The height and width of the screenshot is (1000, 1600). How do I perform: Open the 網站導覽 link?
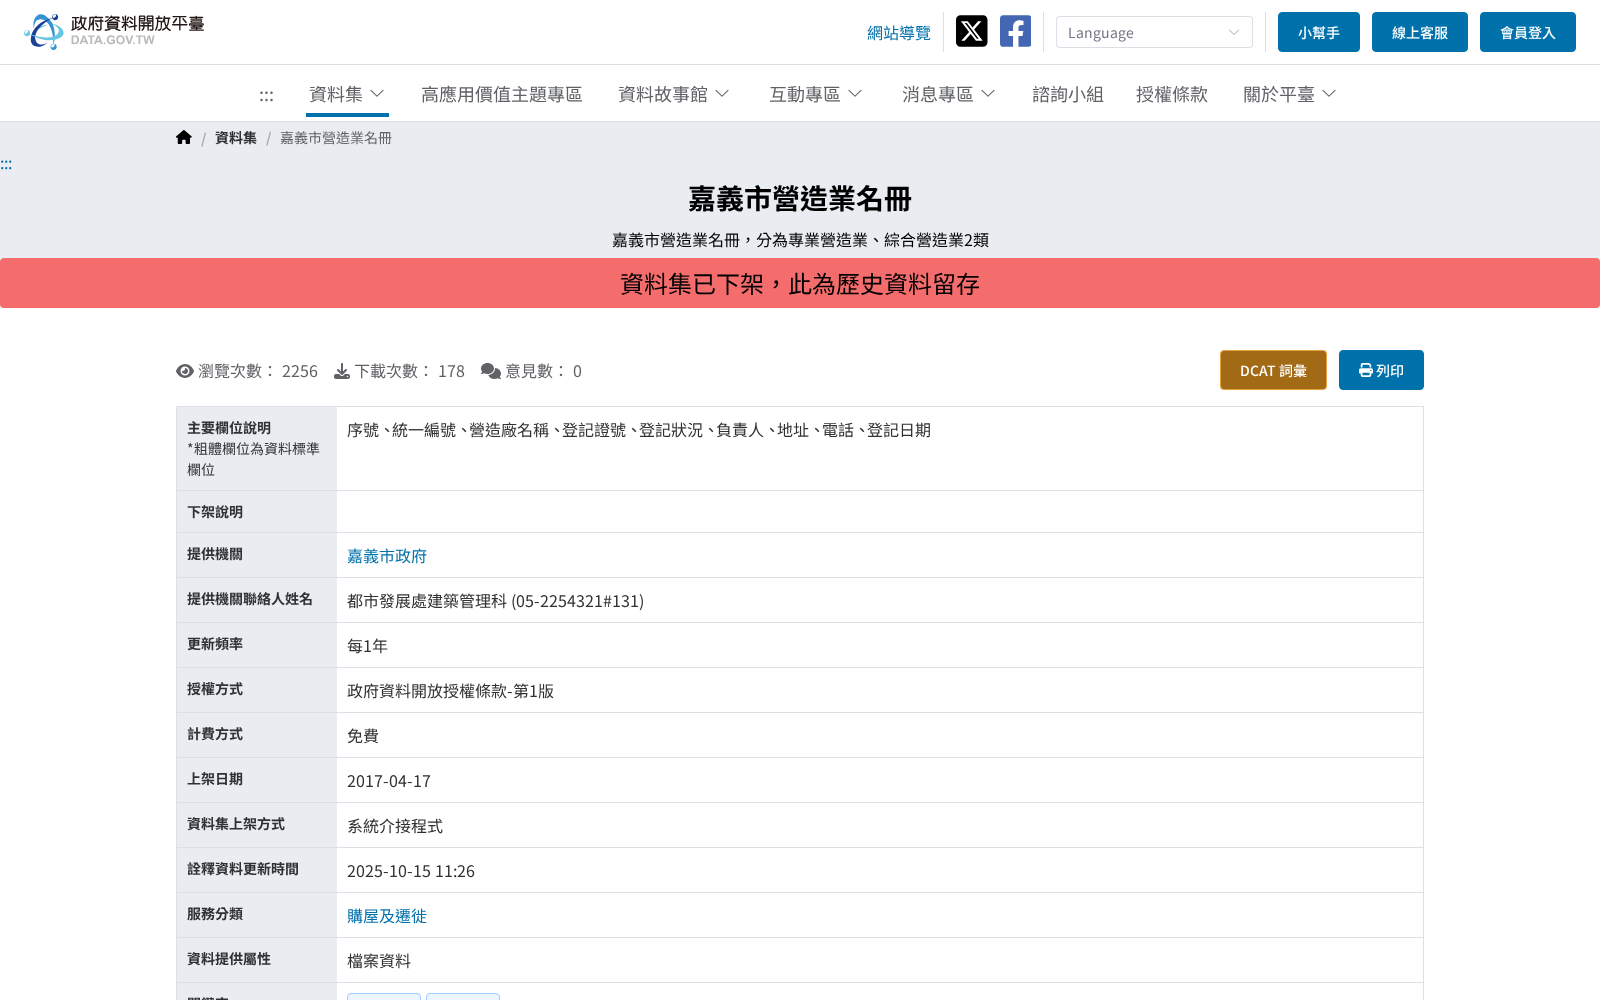click(x=899, y=33)
